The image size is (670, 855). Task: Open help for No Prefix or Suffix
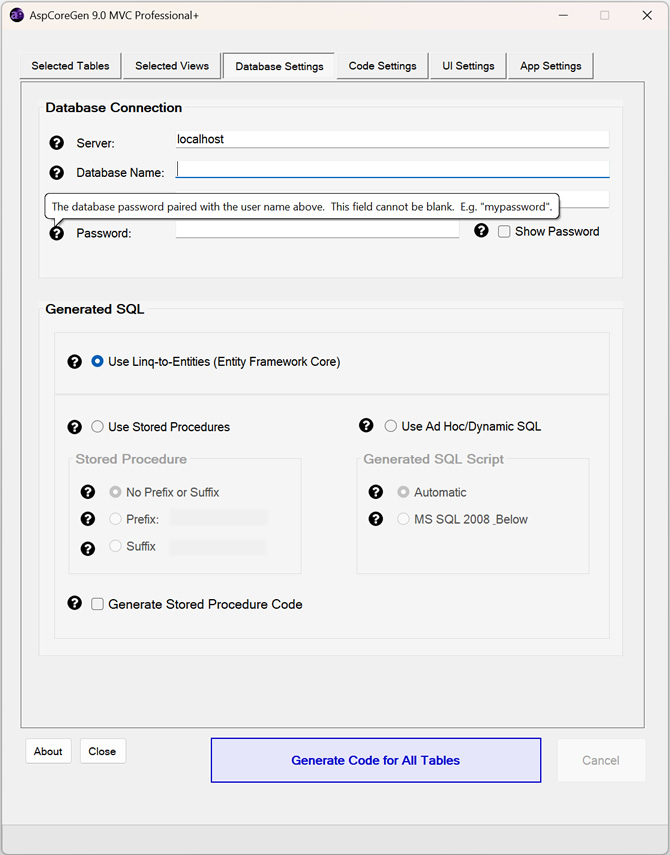tap(88, 492)
